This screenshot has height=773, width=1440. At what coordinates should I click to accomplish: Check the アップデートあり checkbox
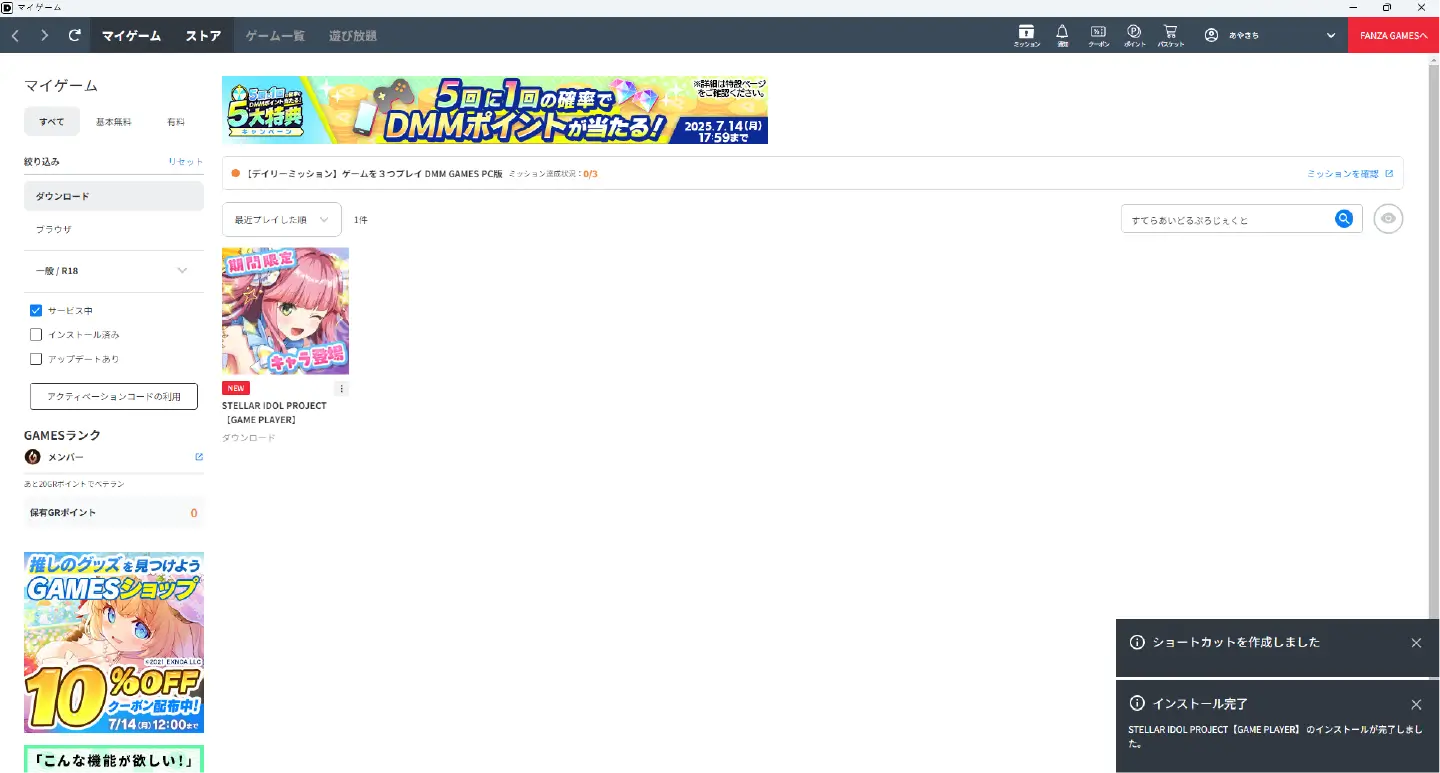[x=36, y=359]
